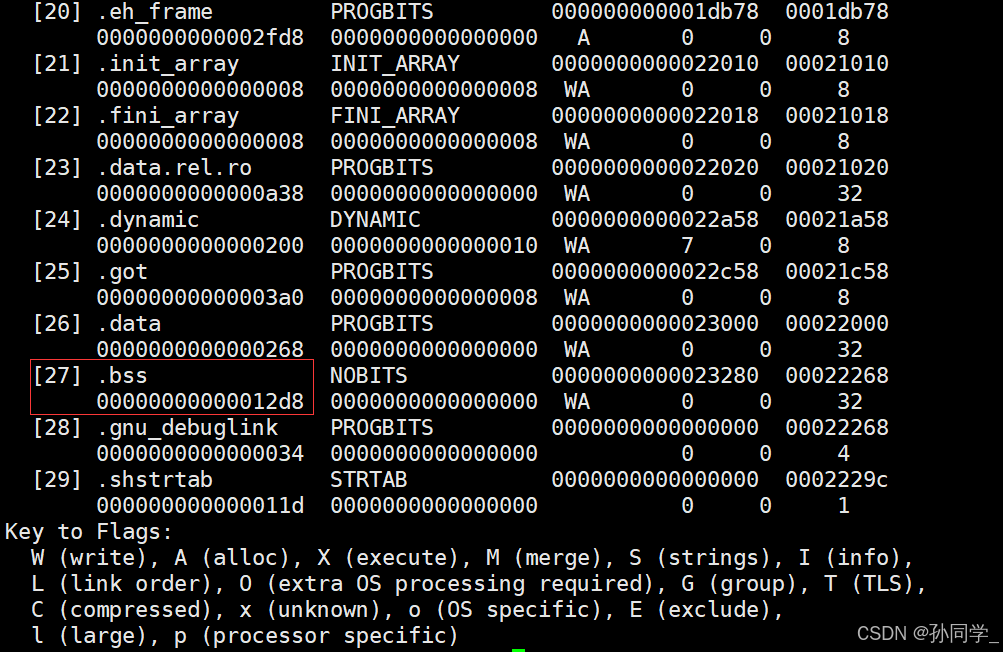Click offset 00021018
The image size is (1003, 652).
(837, 116)
